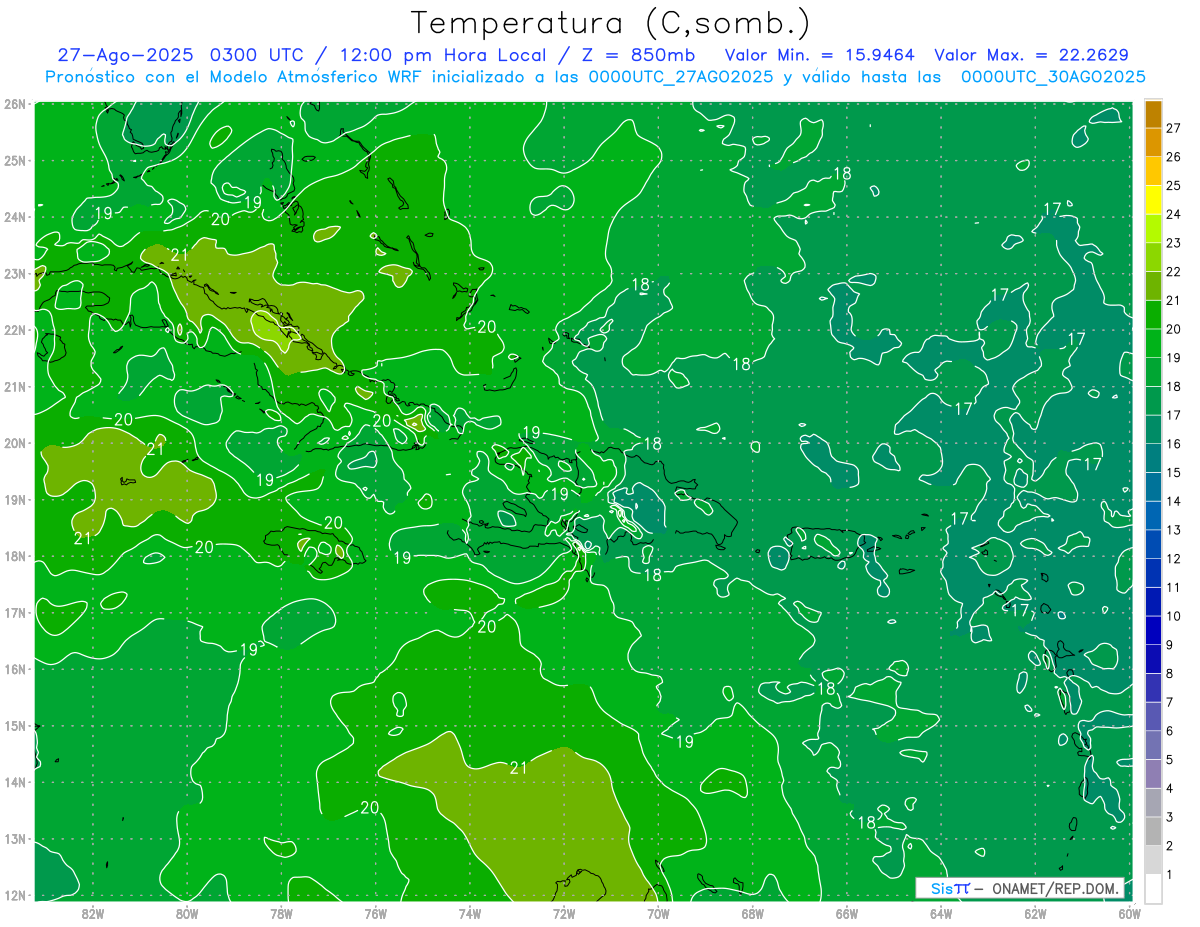Image resolution: width=1200 pixels, height=927 pixels.
Task: Click the "13N" latitude axis label
Action: pyautogui.click(x=15, y=839)
